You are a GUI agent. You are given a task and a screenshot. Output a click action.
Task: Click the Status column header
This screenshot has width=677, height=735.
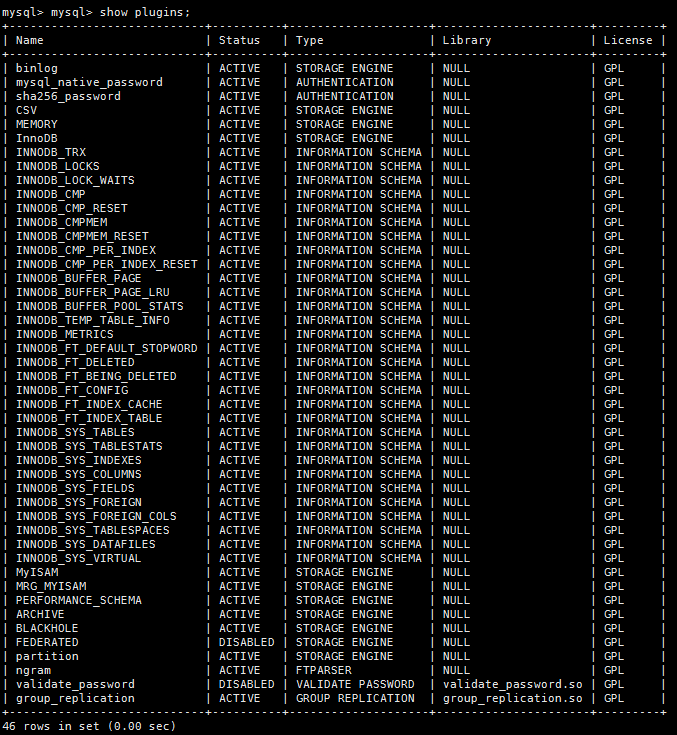(239, 40)
